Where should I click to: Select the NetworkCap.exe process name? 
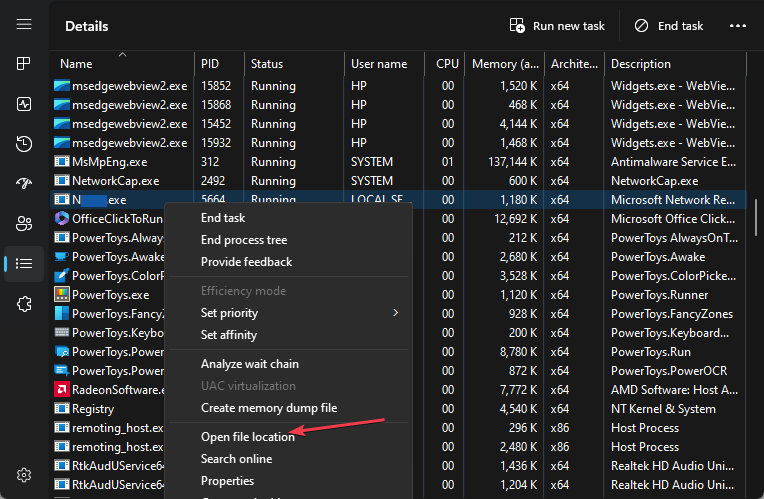(115, 181)
